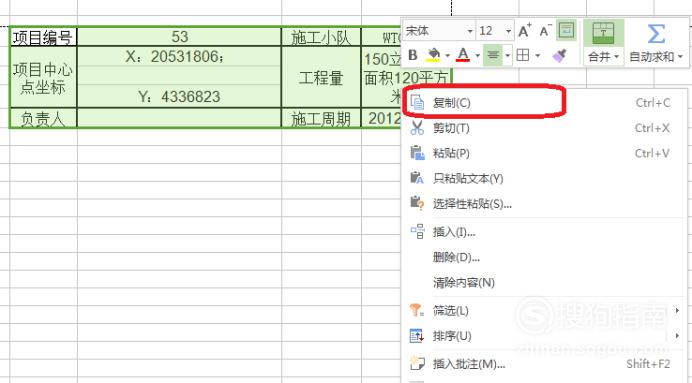Image resolution: width=692 pixels, height=383 pixels.
Task: Select 只粘贴文本(Y) menu entry
Action: click(544, 178)
